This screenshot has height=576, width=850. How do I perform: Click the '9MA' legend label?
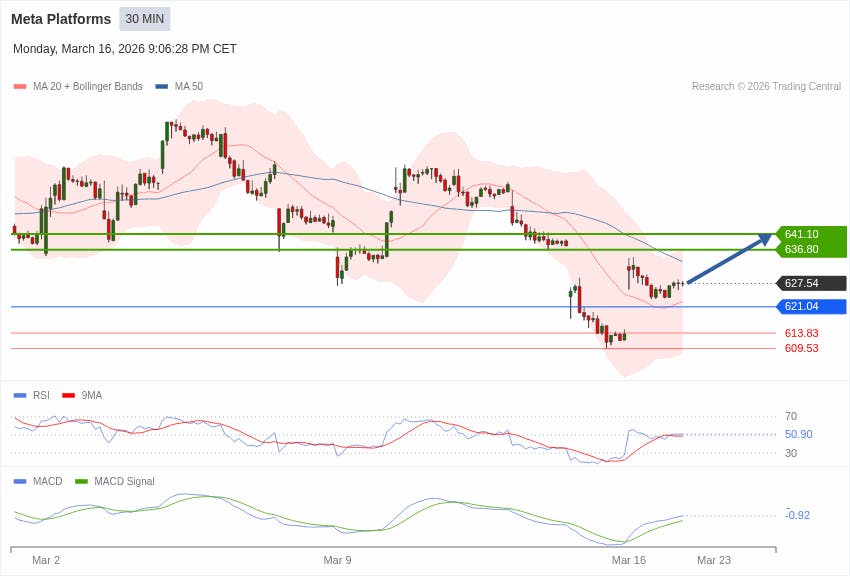(92, 395)
